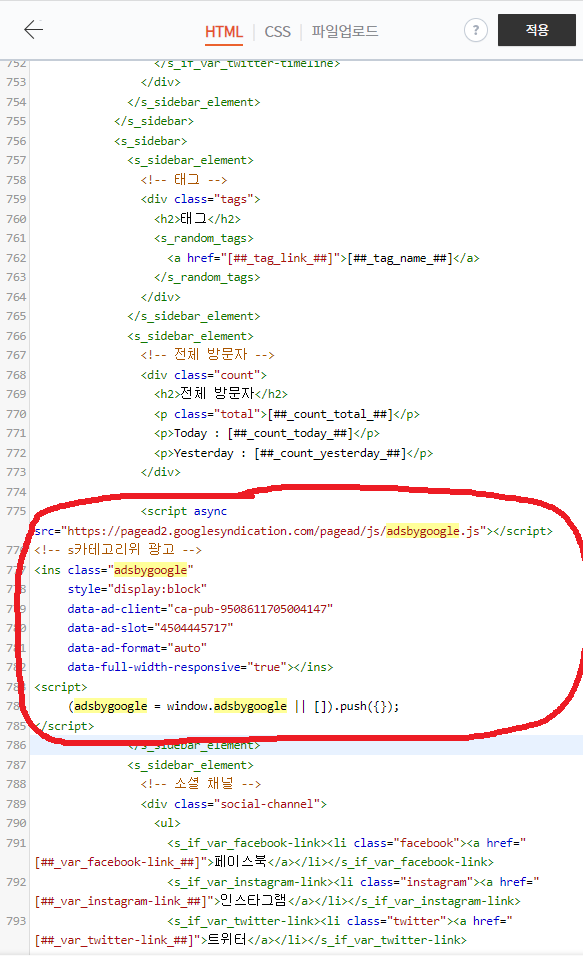The image size is (583, 956).
Task: Click the ins class="adsbygoogle" line
Action: (114, 570)
